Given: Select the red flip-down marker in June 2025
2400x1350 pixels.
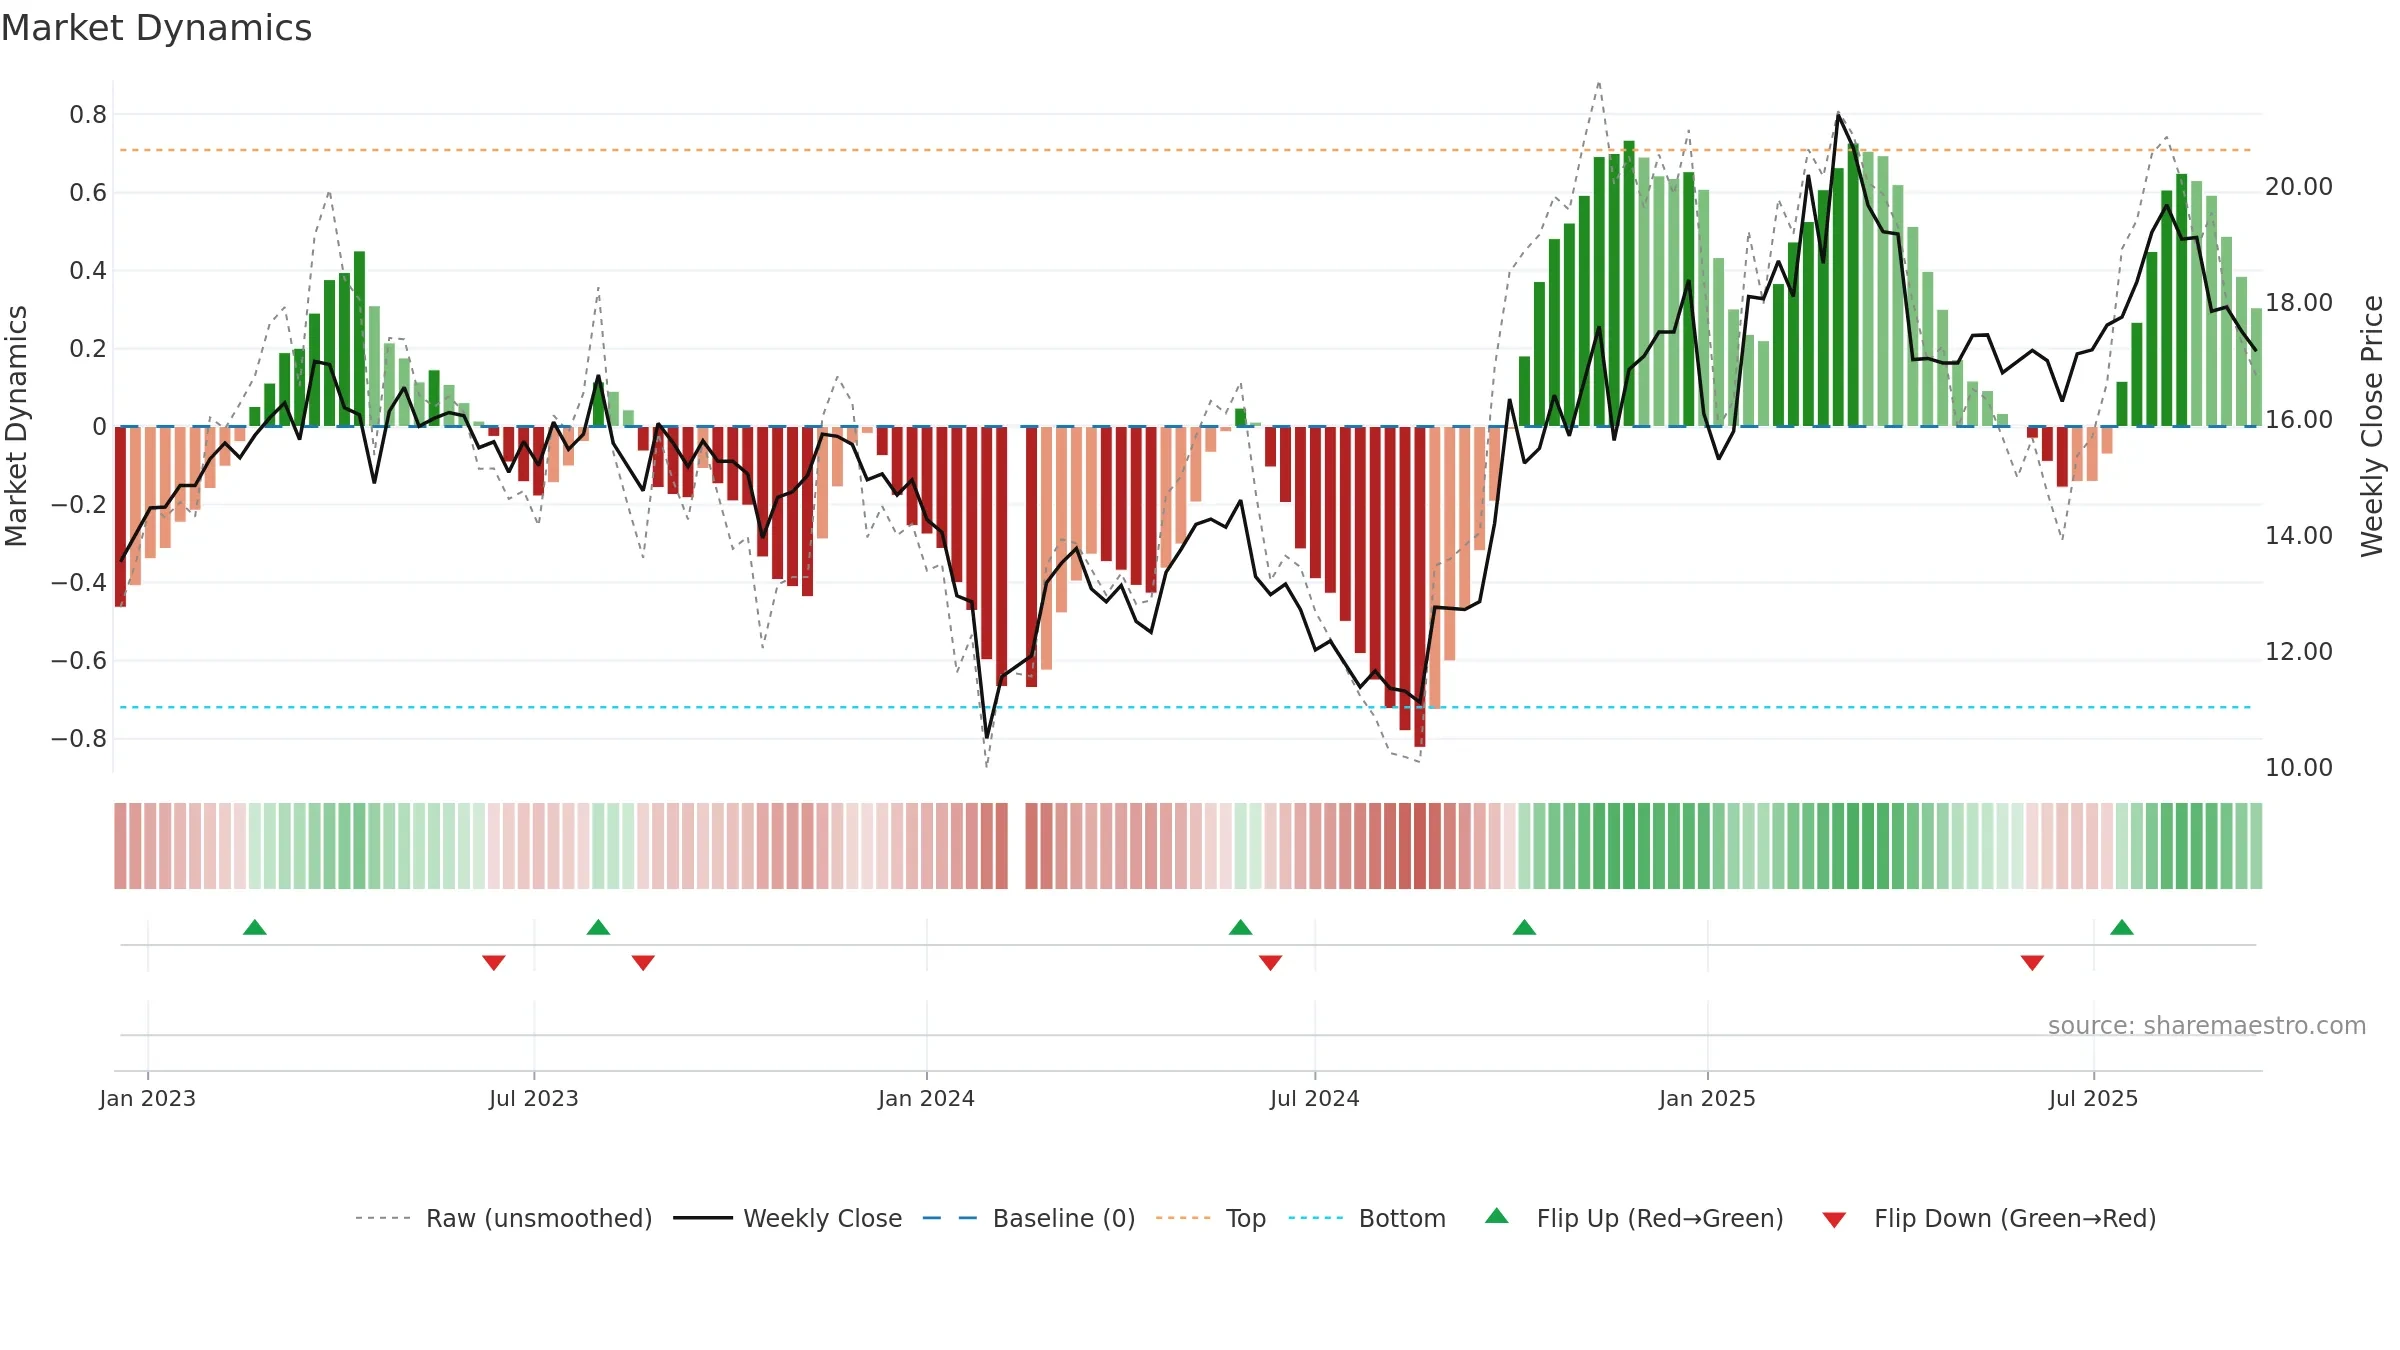Looking at the screenshot, I should pyautogui.click(x=2032, y=962).
